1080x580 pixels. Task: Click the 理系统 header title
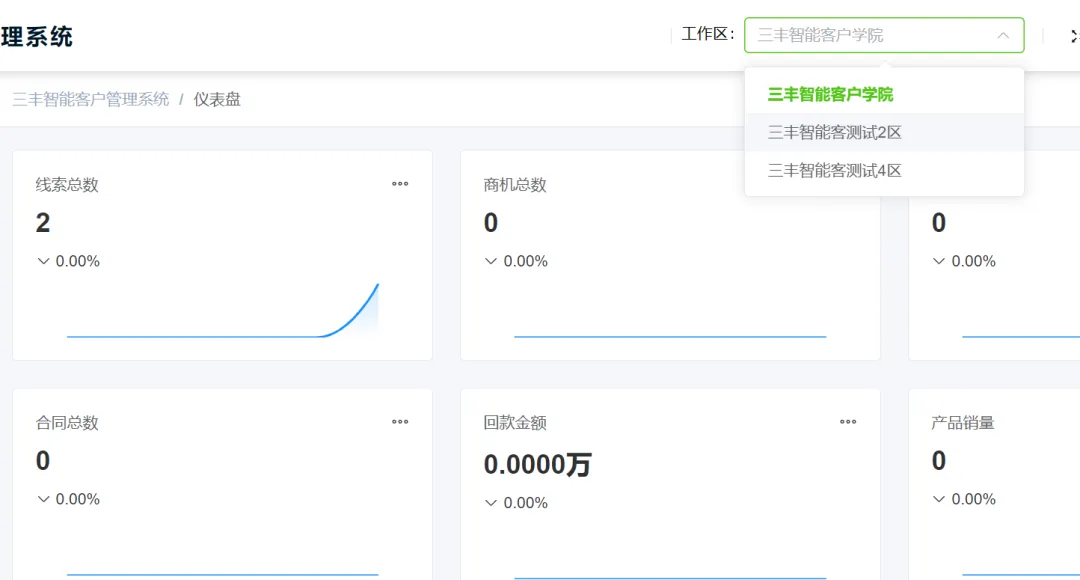pyautogui.click(x=37, y=37)
